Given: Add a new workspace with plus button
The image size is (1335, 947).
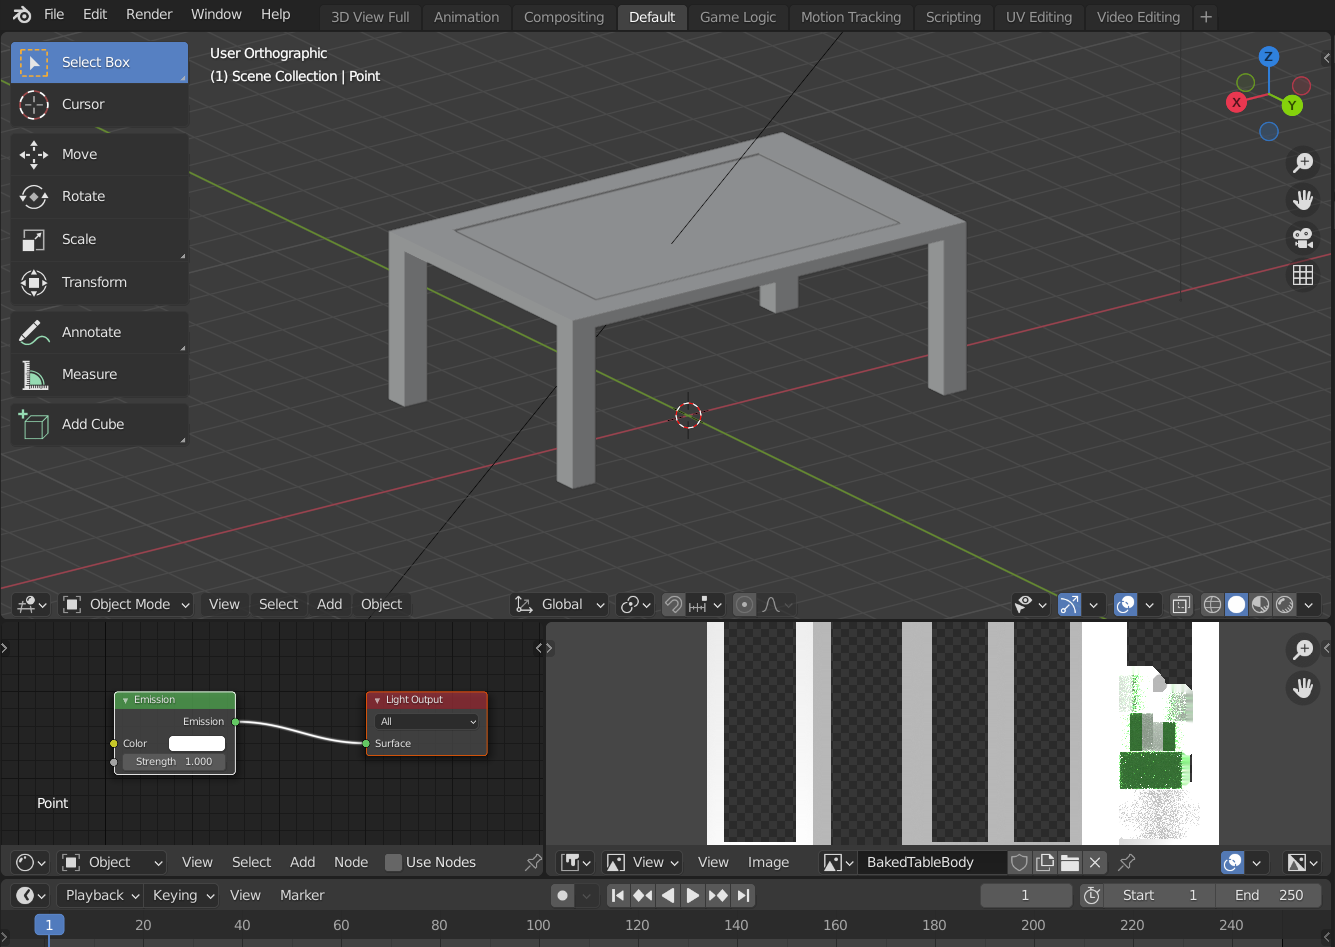Looking at the screenshot, I should pos(1206,17).
